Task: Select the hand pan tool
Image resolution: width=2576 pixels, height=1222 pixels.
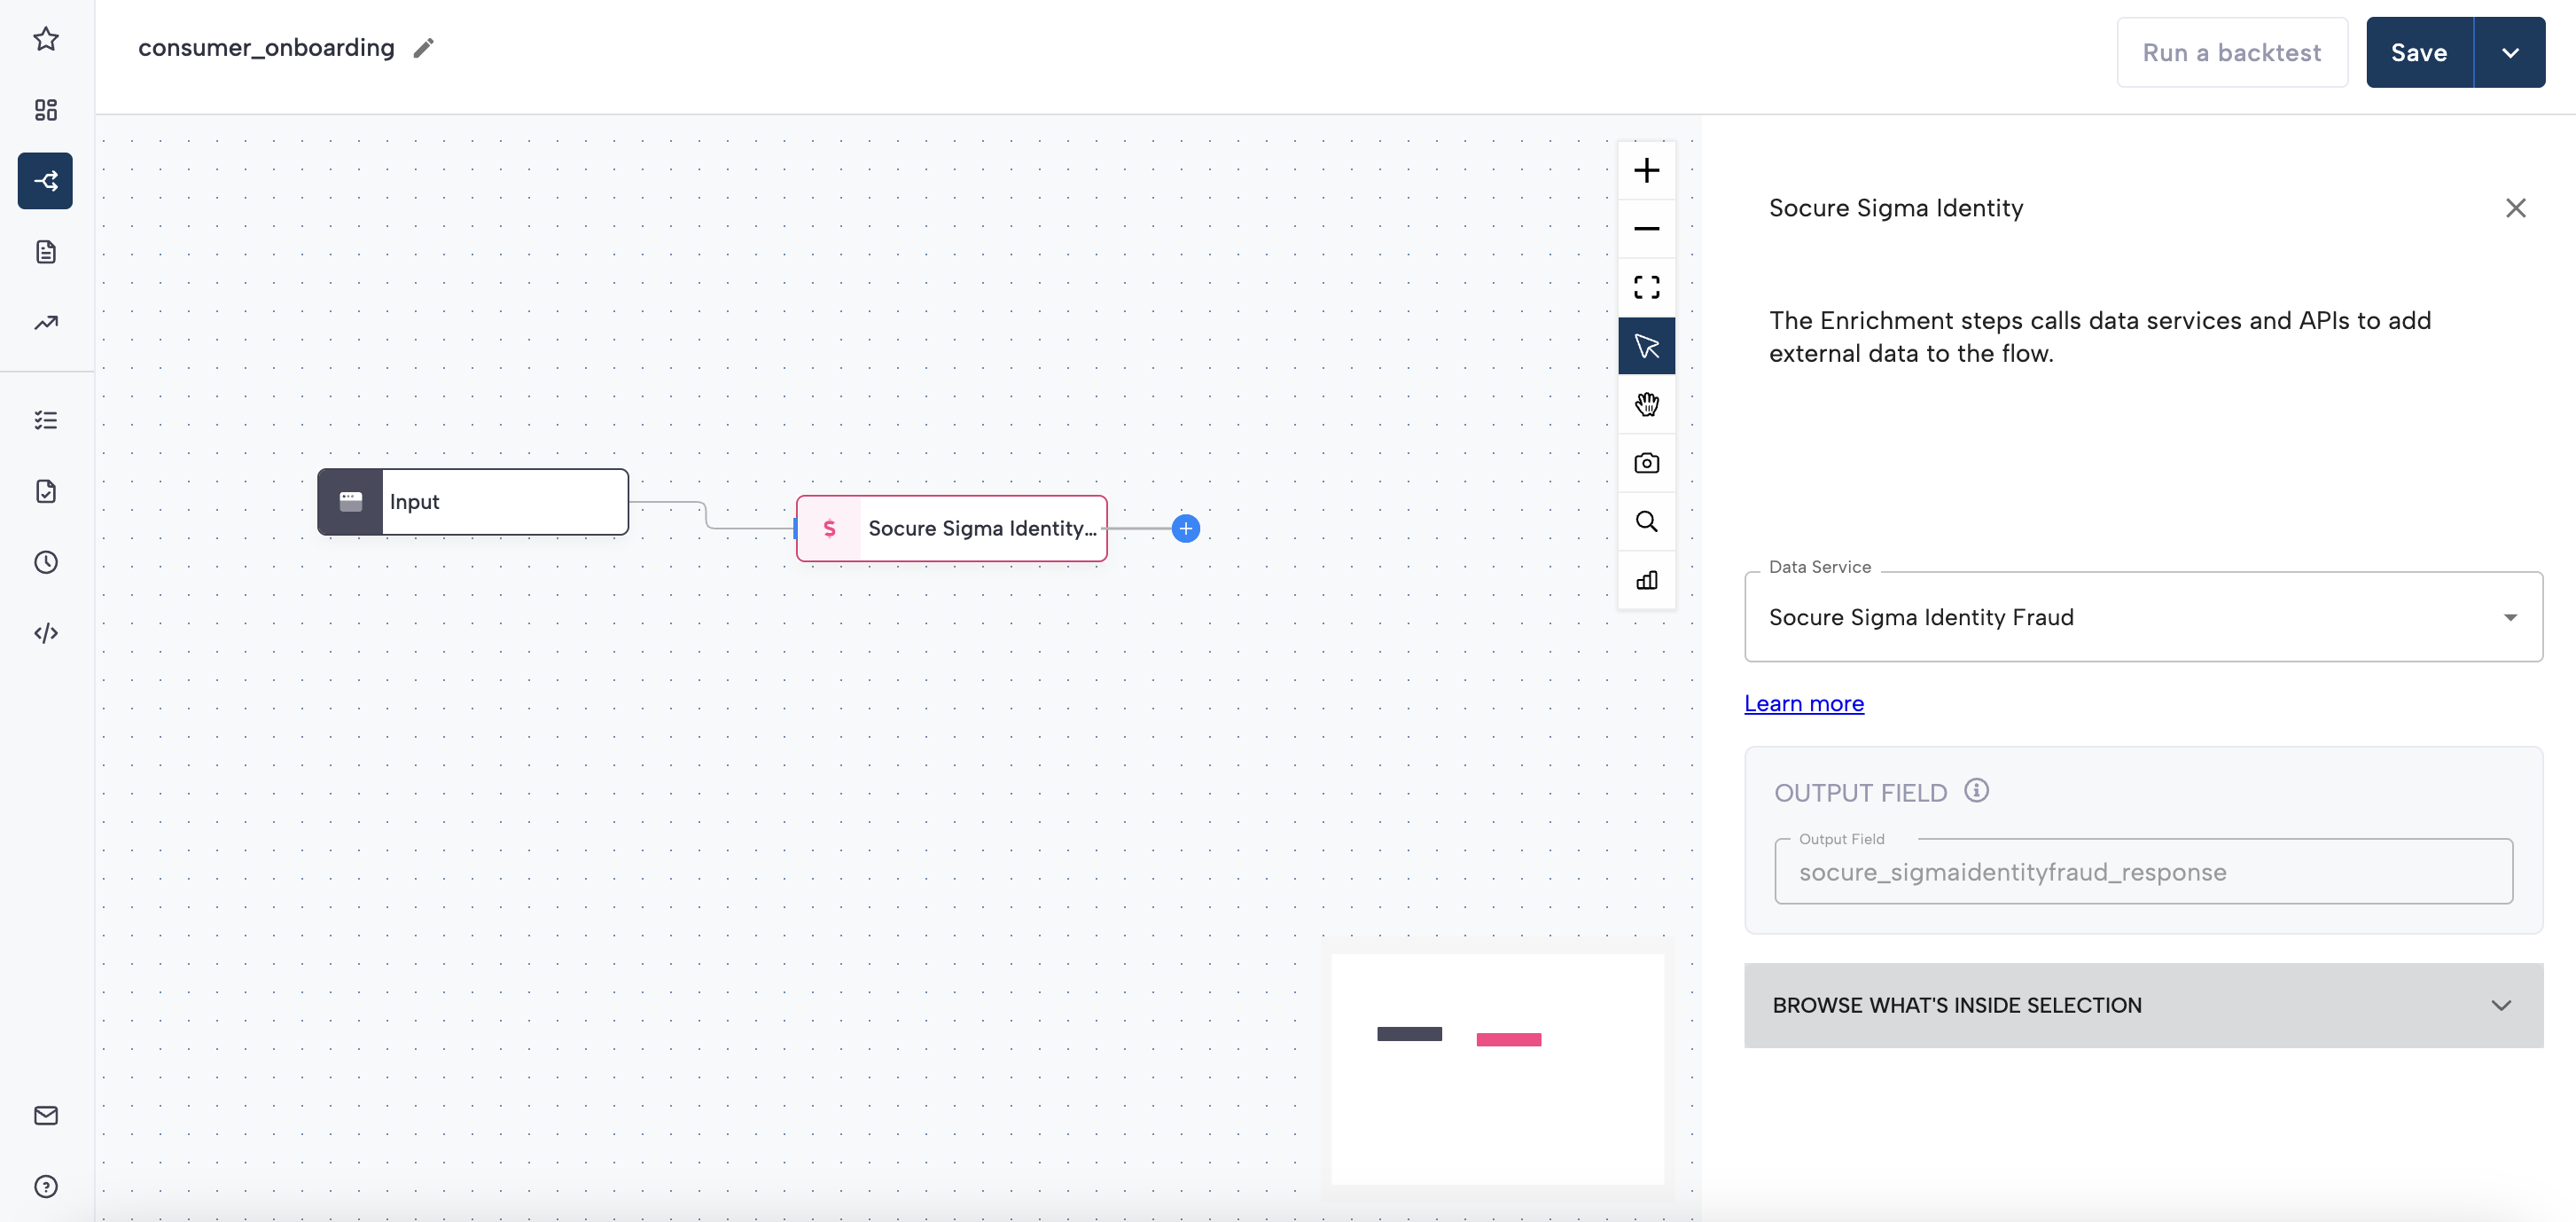Action: (1646, 404)
